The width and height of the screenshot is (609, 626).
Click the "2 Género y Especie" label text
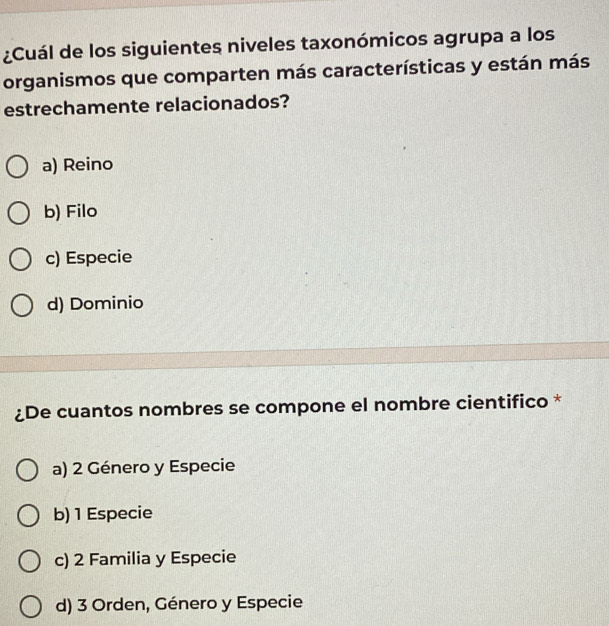(x=154, y=467)
